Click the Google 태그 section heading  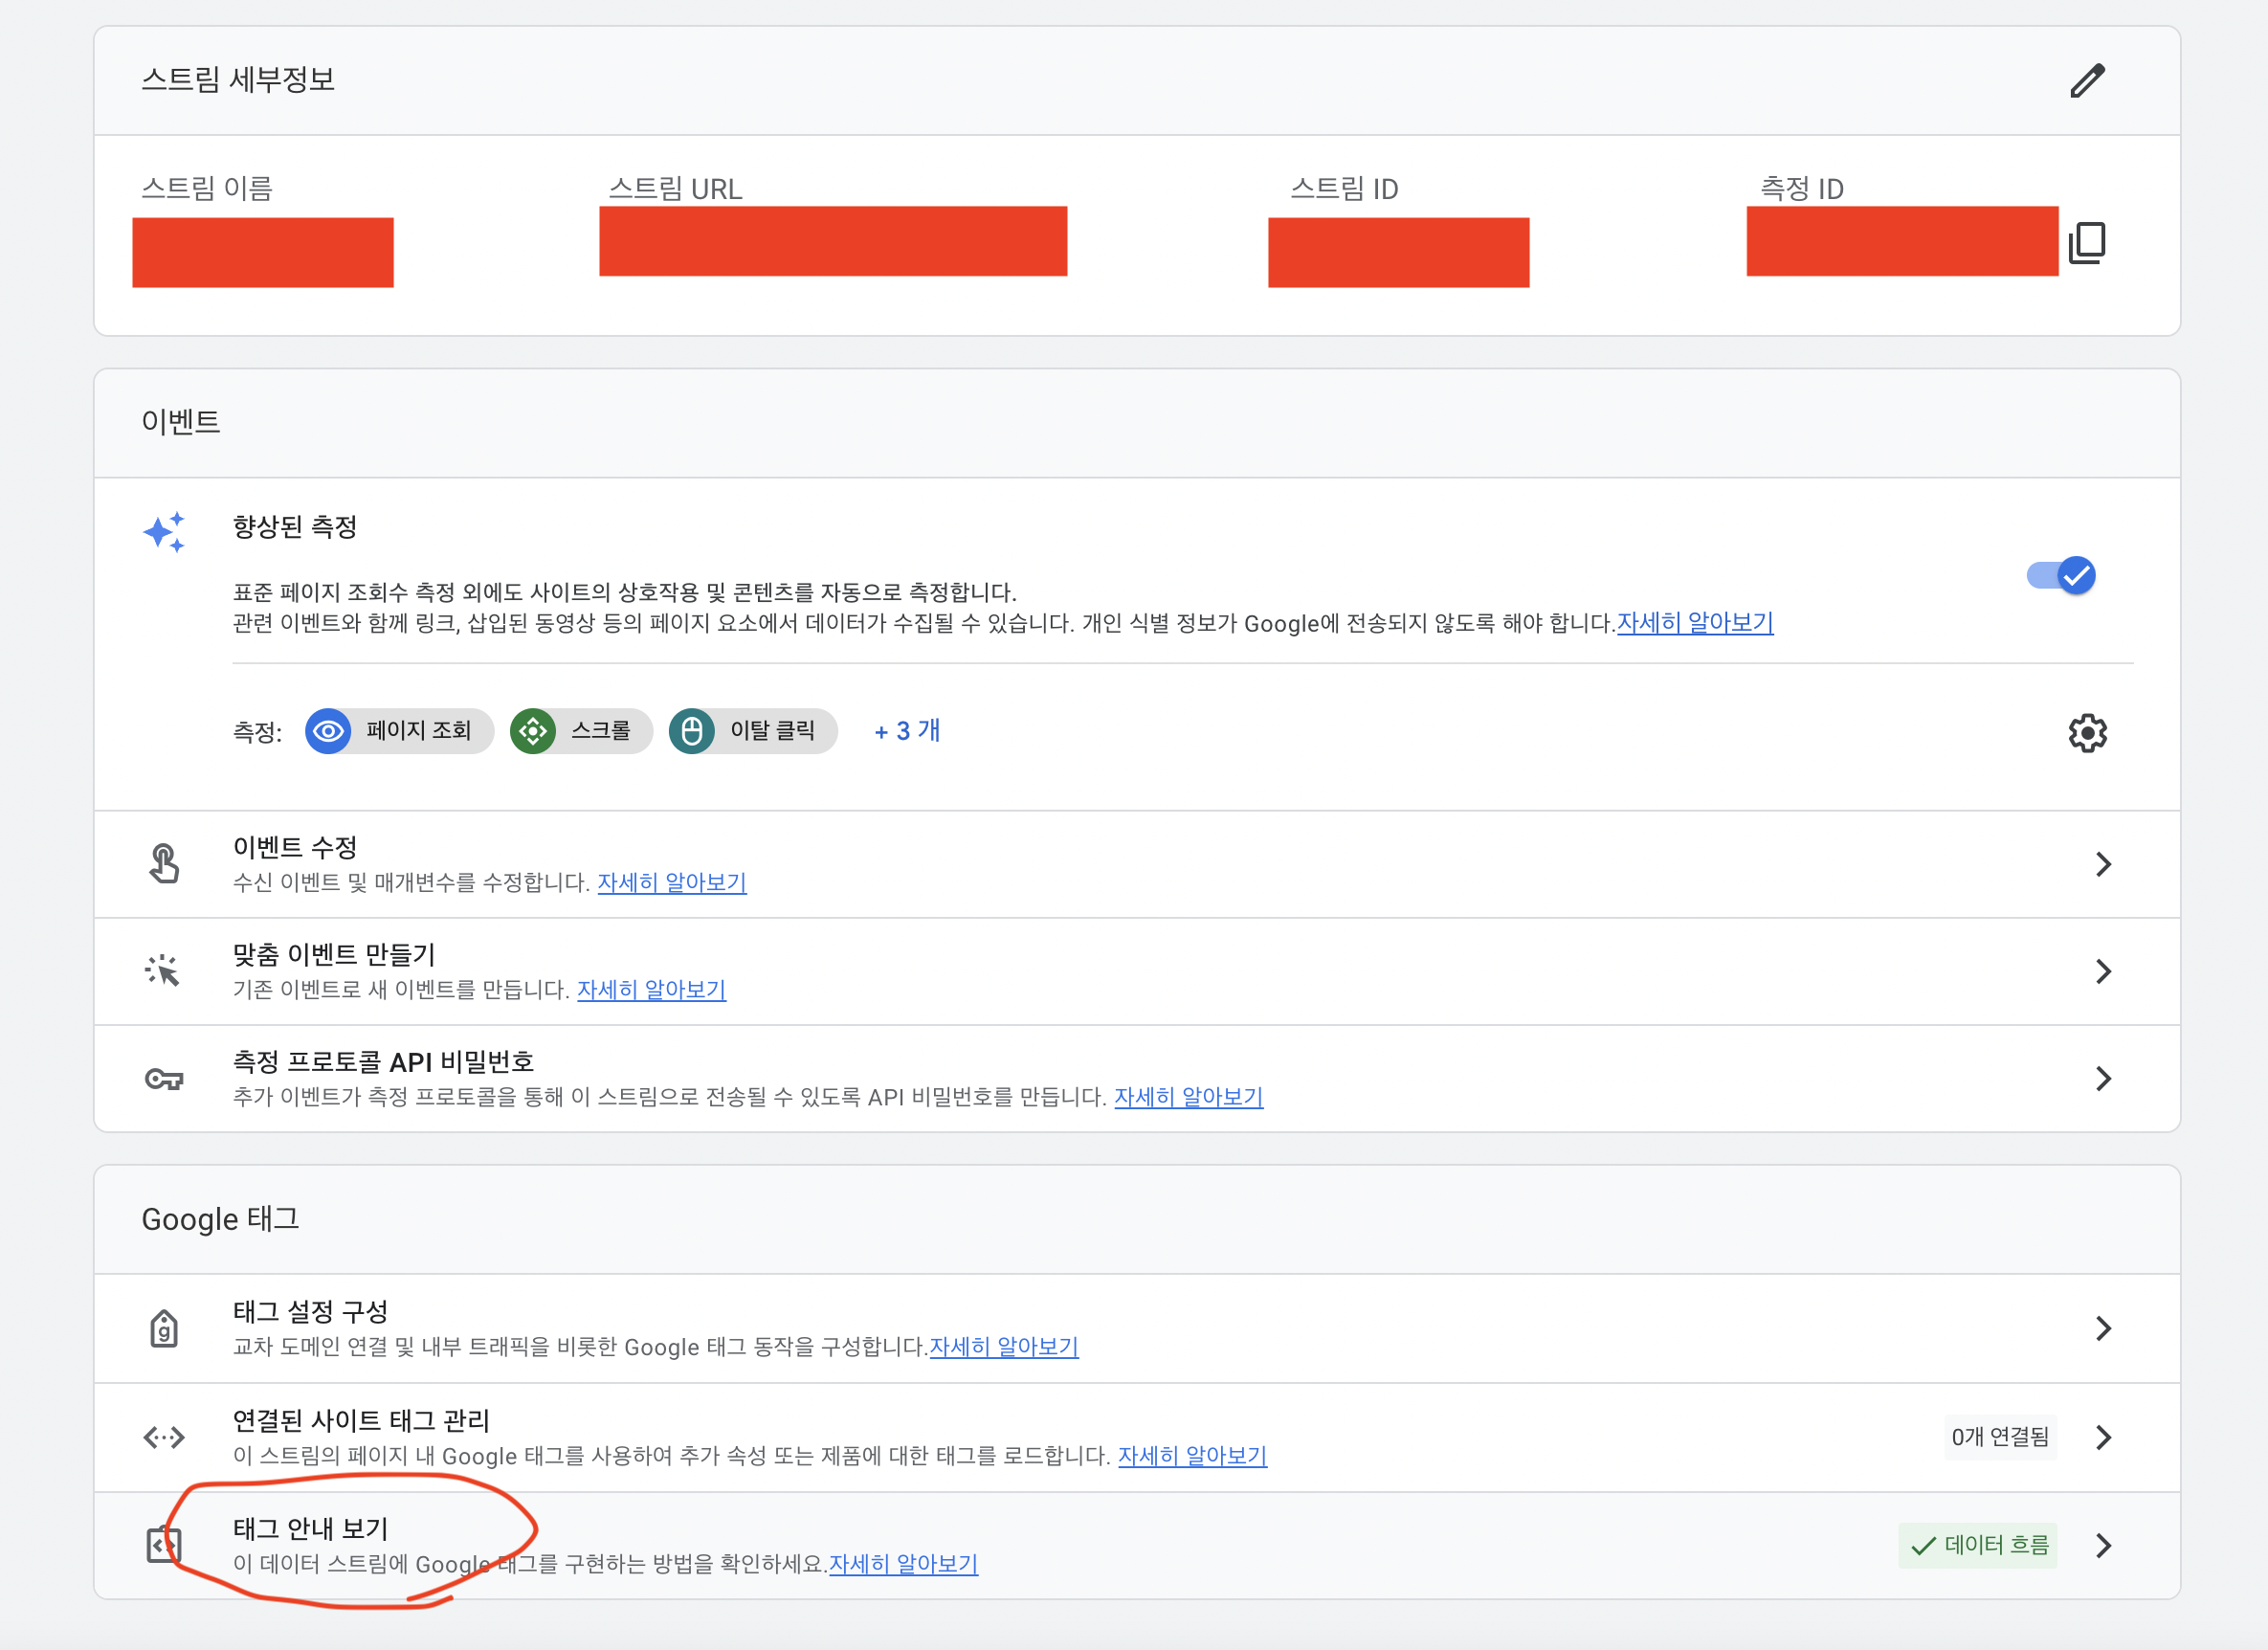point(220,1219)
